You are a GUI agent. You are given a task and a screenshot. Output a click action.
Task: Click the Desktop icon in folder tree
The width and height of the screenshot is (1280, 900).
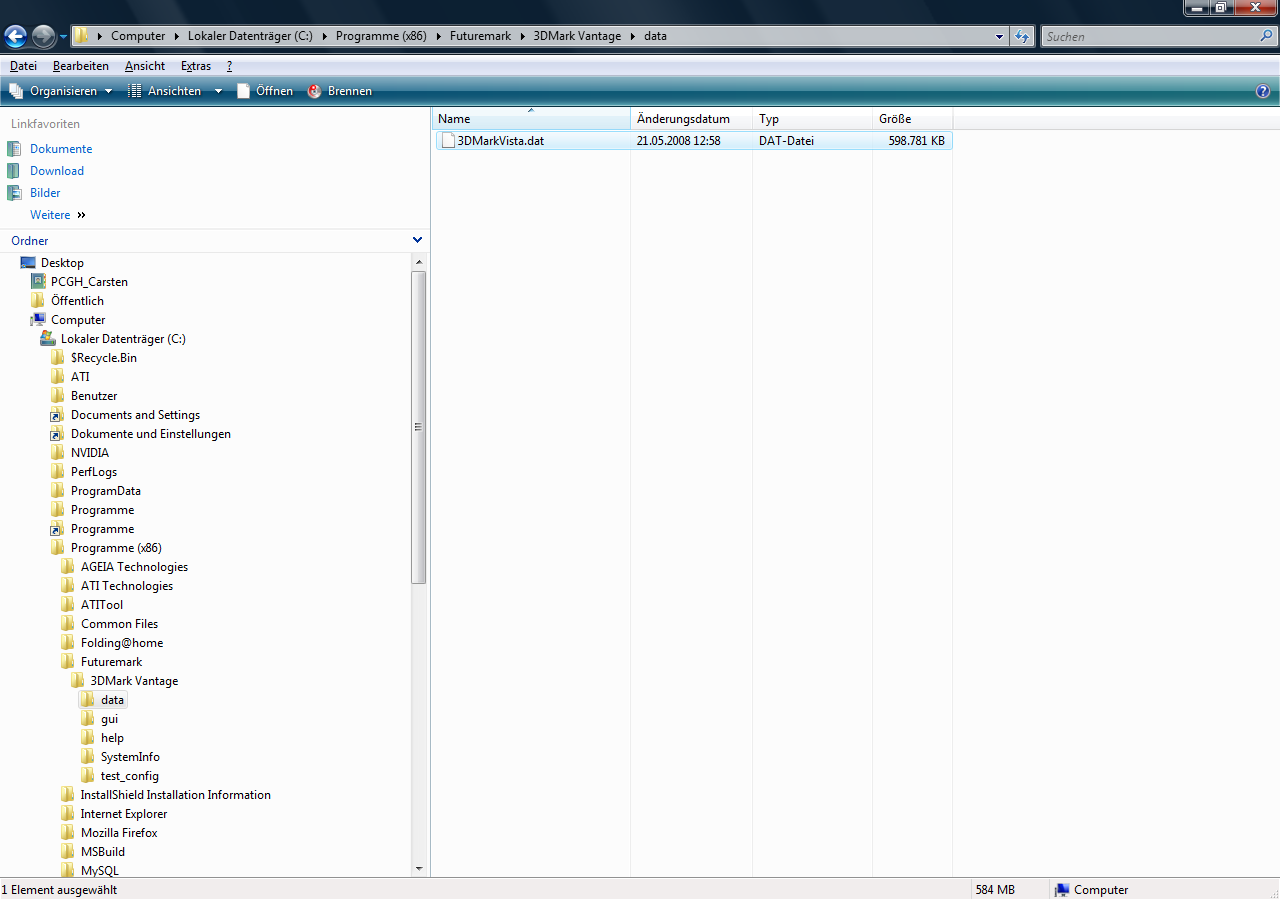28,263
